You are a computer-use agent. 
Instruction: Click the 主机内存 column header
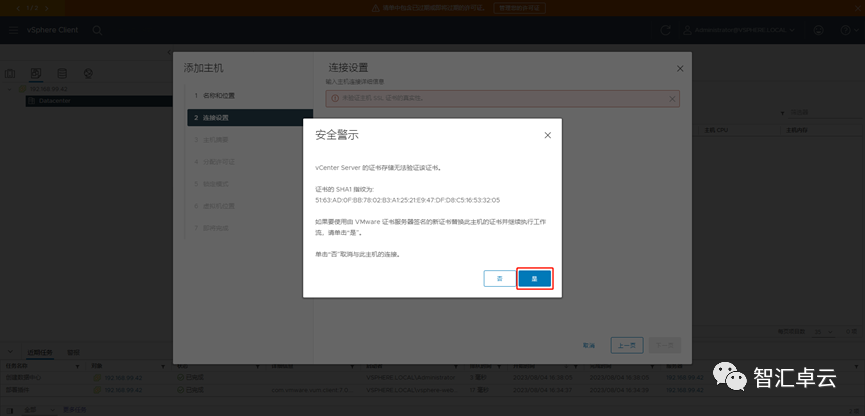797,130
